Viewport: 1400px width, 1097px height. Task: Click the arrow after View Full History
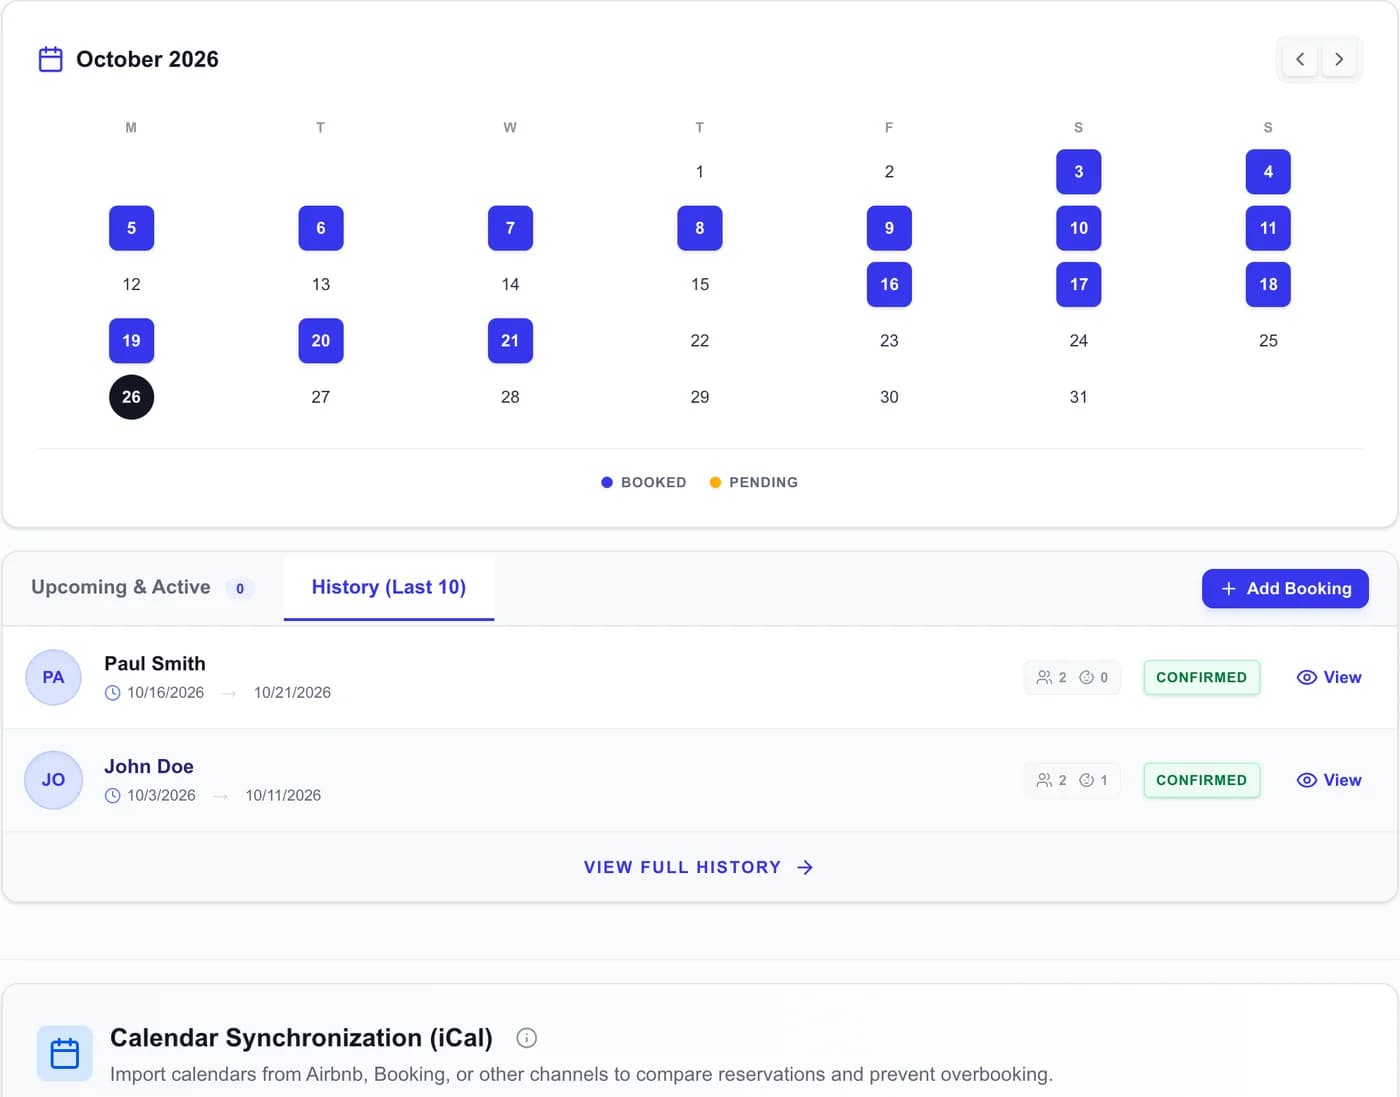pyautogui.click(x=805, y=867)
